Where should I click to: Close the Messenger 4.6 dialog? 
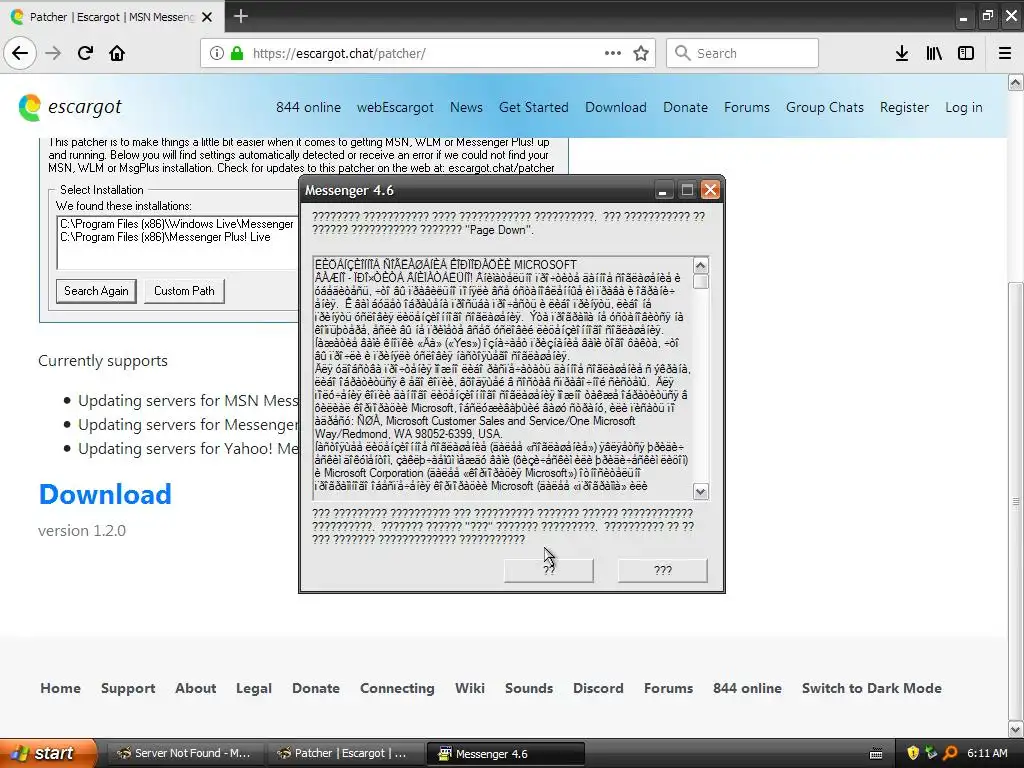pos(711,190)
